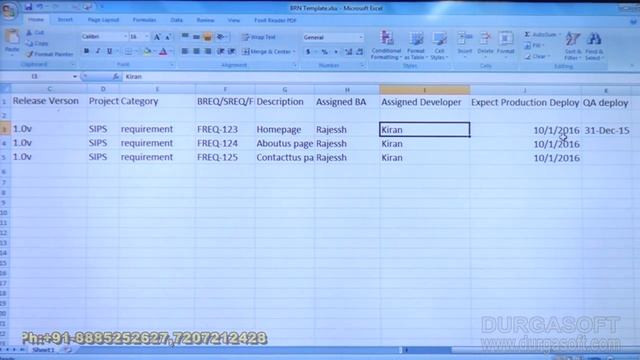
Task: Open the Foxit Reader PDF tab
Action: click(x=275, y=20)
